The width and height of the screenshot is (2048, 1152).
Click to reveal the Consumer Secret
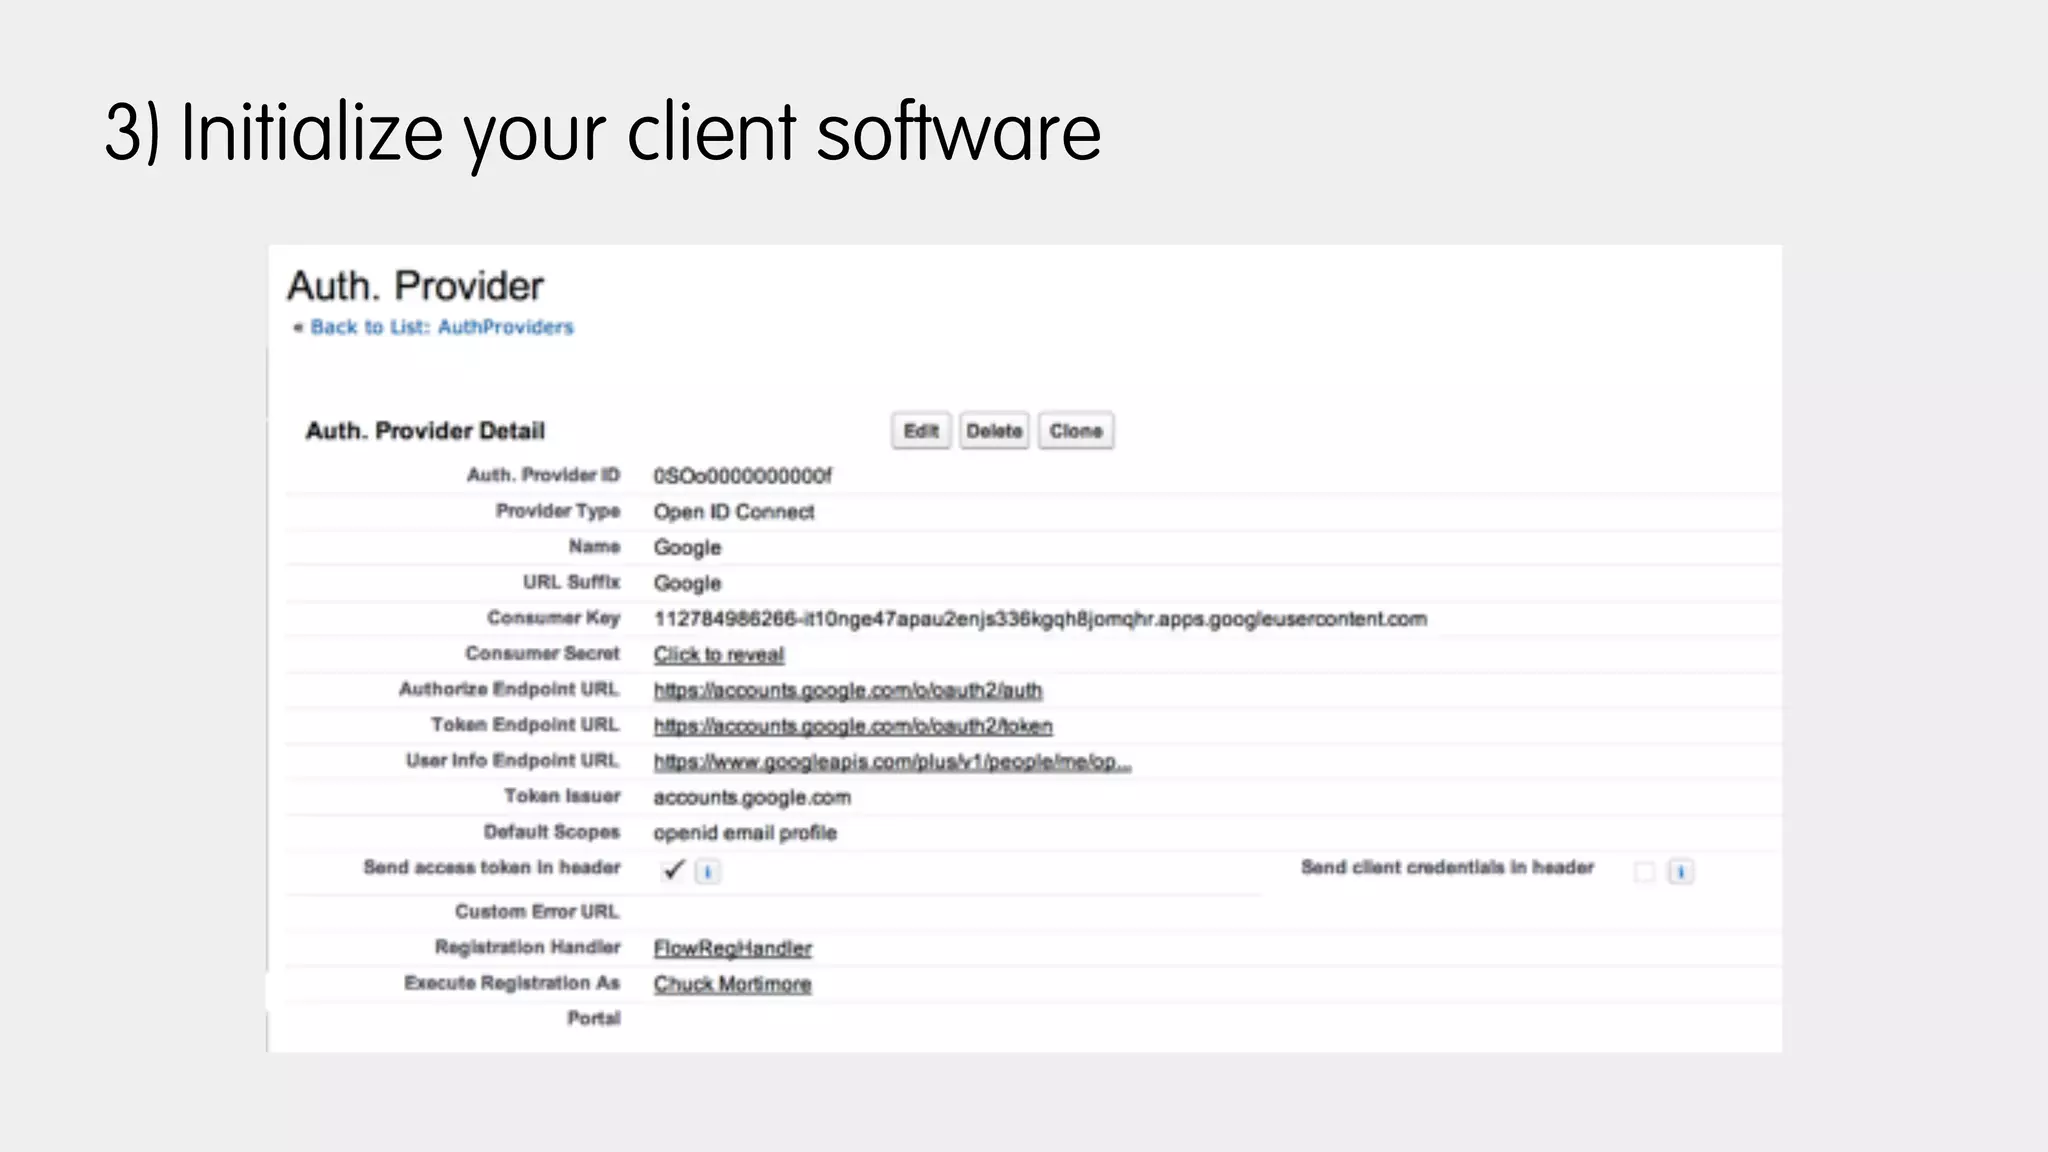click(719, 655)
